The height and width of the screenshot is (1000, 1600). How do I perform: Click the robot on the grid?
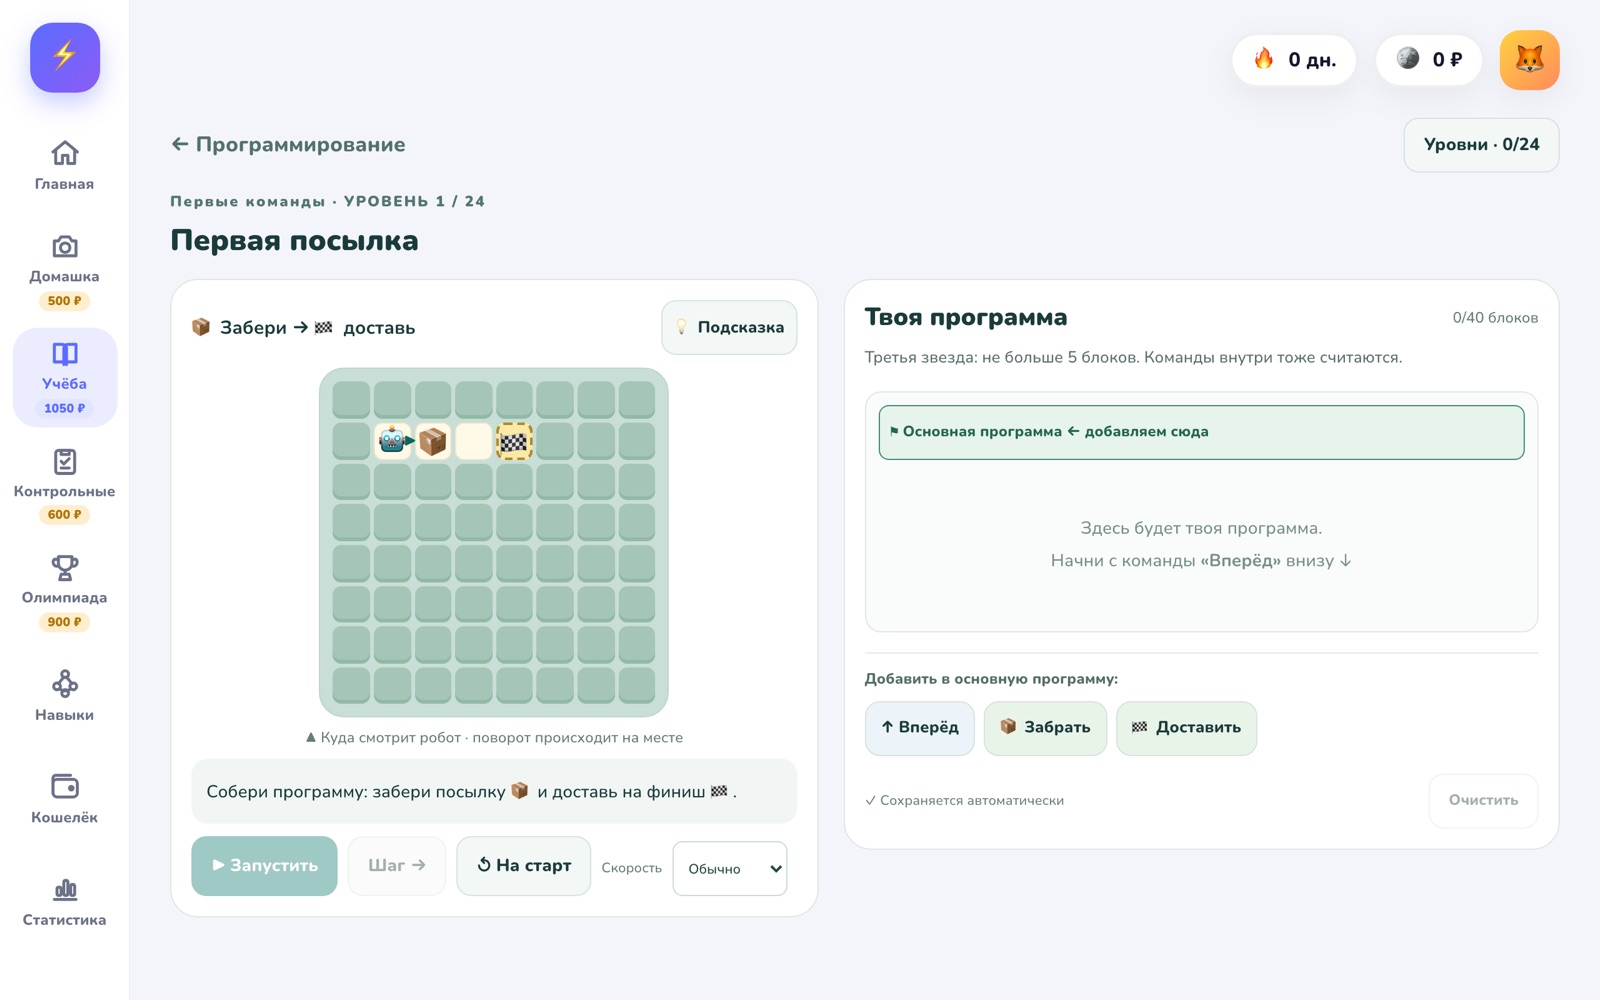[392, 441]
